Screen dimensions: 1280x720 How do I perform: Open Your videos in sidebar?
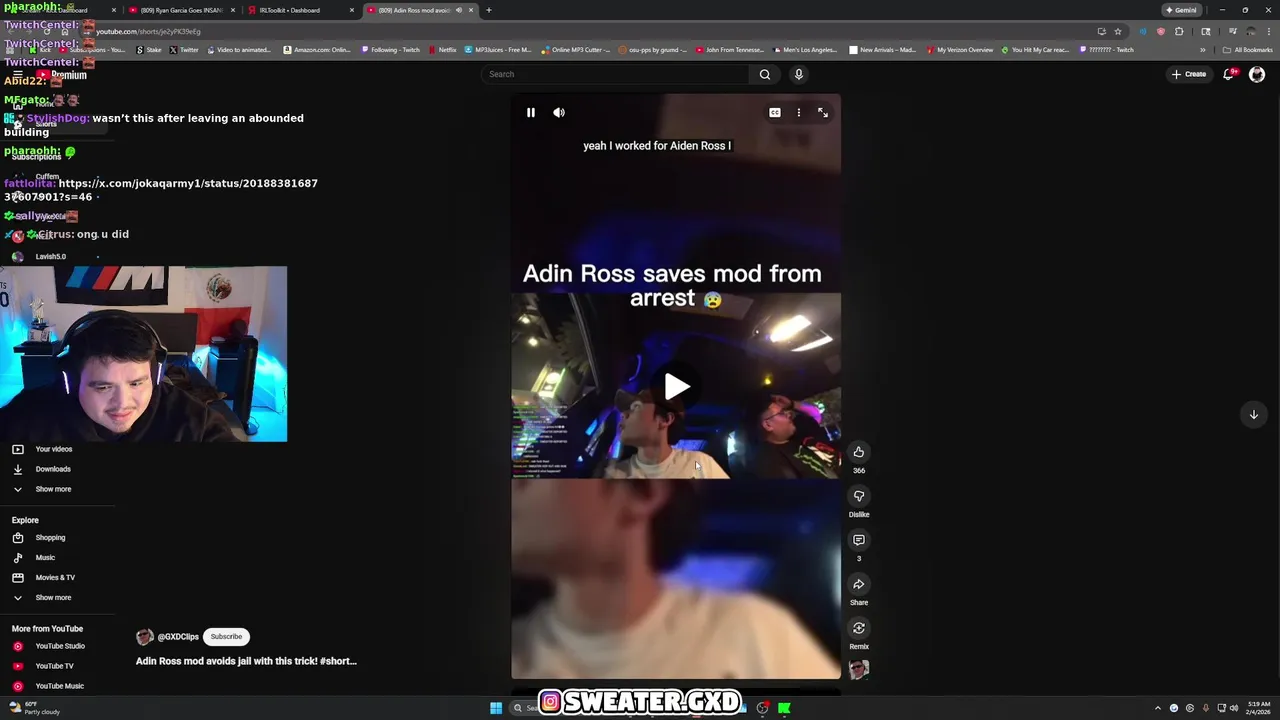[54, 449]
